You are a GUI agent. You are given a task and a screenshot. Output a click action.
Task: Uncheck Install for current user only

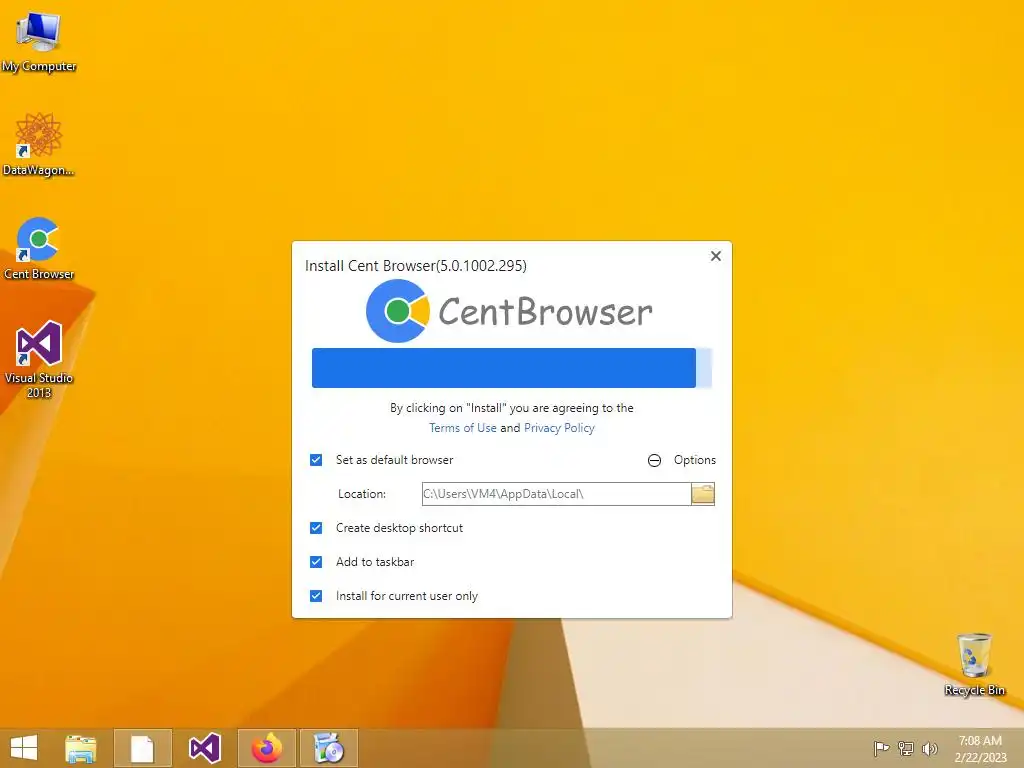coord(316,596)
